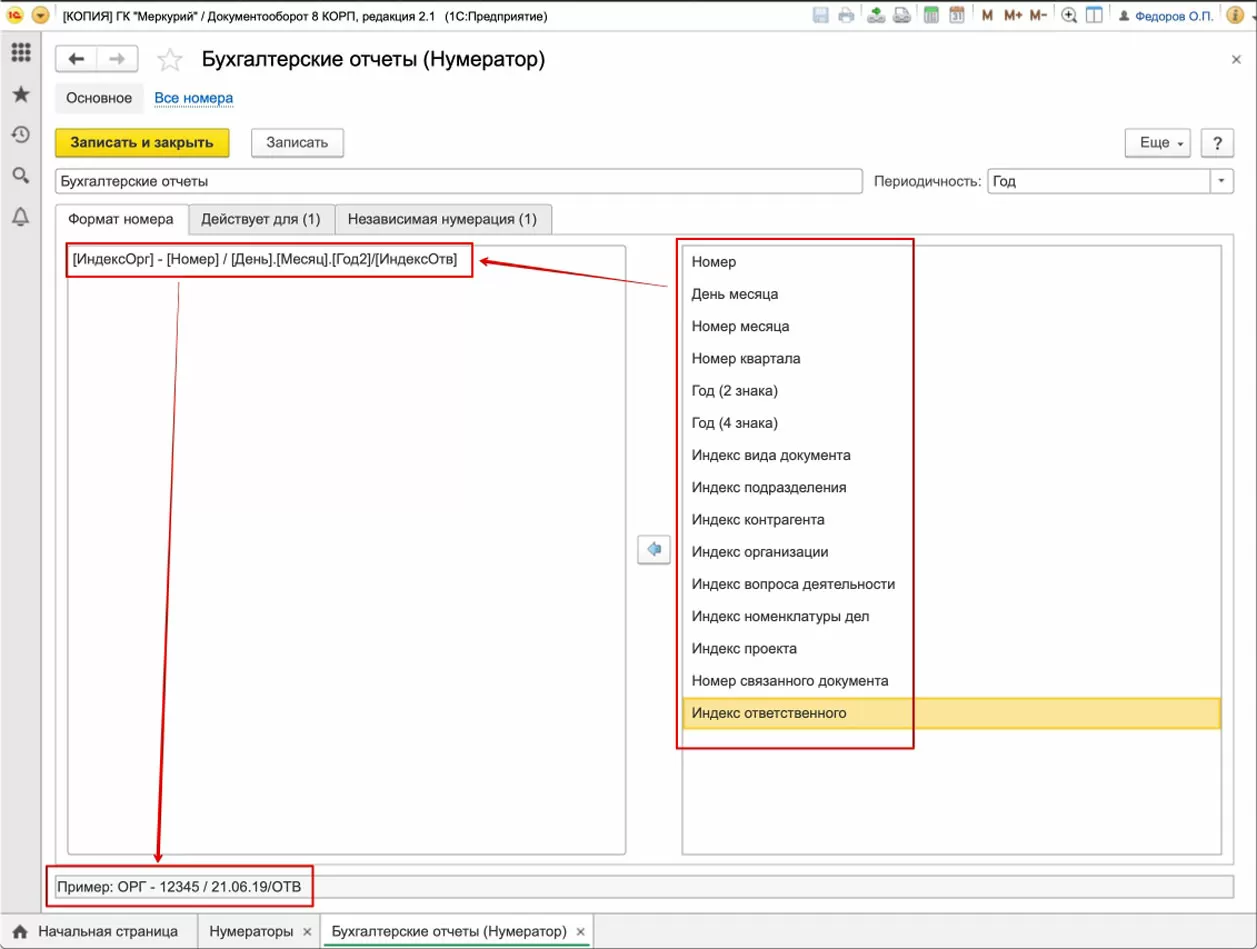Open Favorites via the star sidebar icon
This screenshot has height=949, width=1257.
20,94
